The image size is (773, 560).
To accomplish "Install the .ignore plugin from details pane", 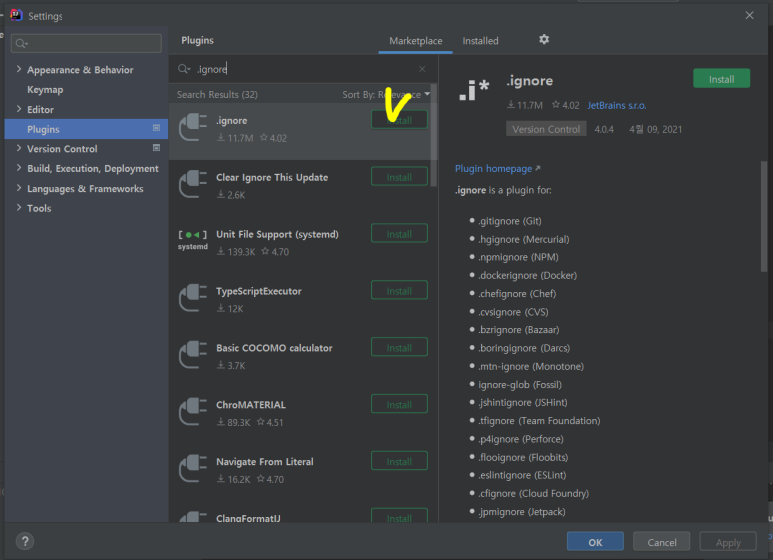I will pos(721,79).
